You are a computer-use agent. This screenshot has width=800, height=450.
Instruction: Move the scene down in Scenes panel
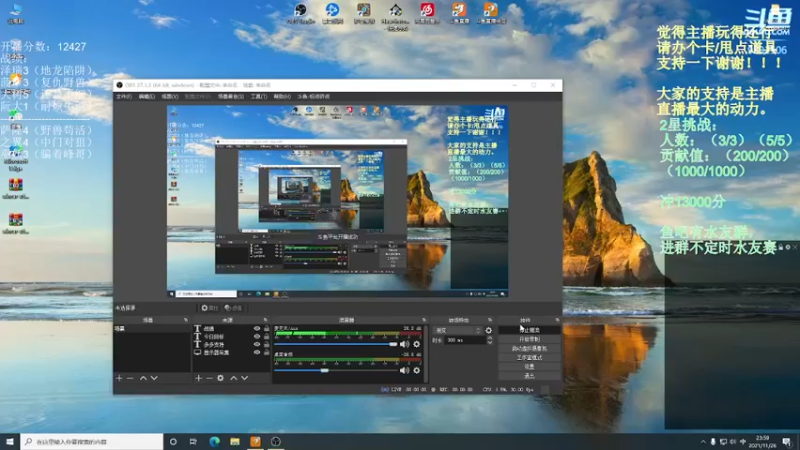(x=154, y=378)
